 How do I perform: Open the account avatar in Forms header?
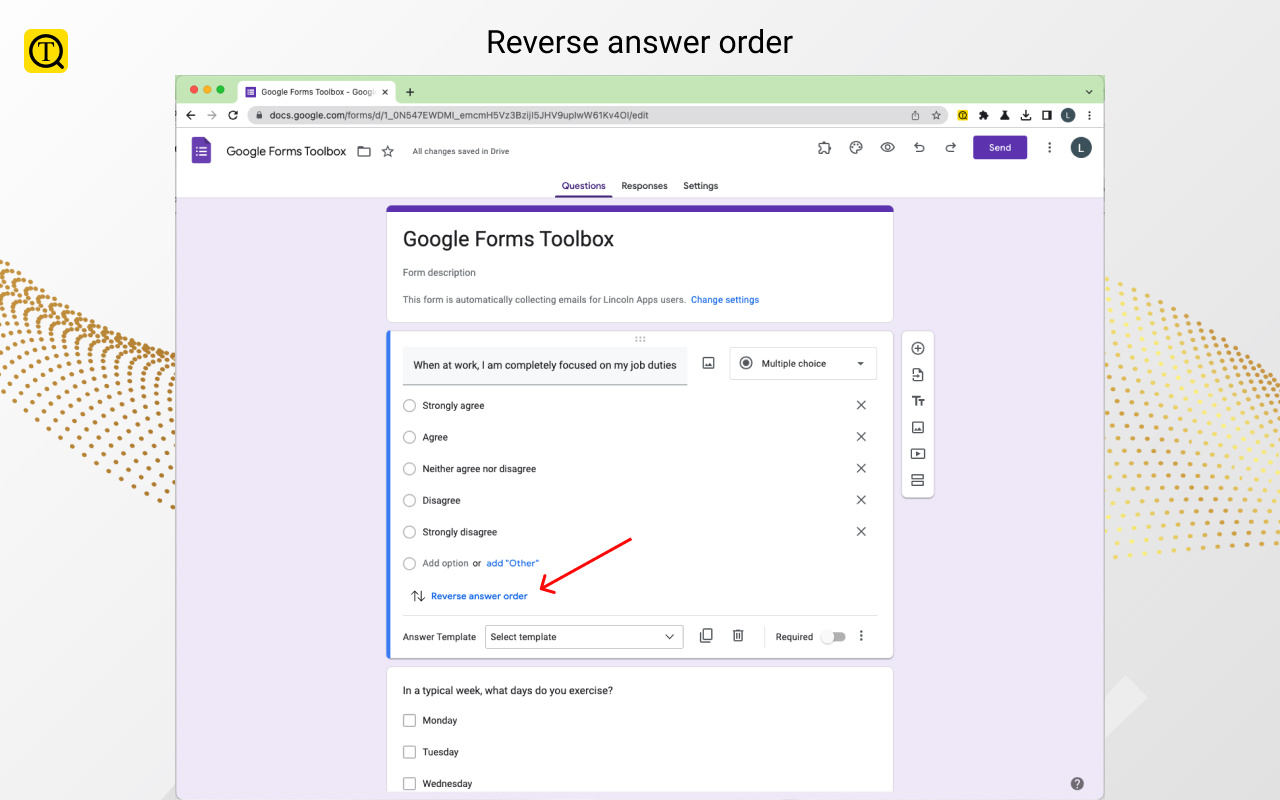[1081, 147]
